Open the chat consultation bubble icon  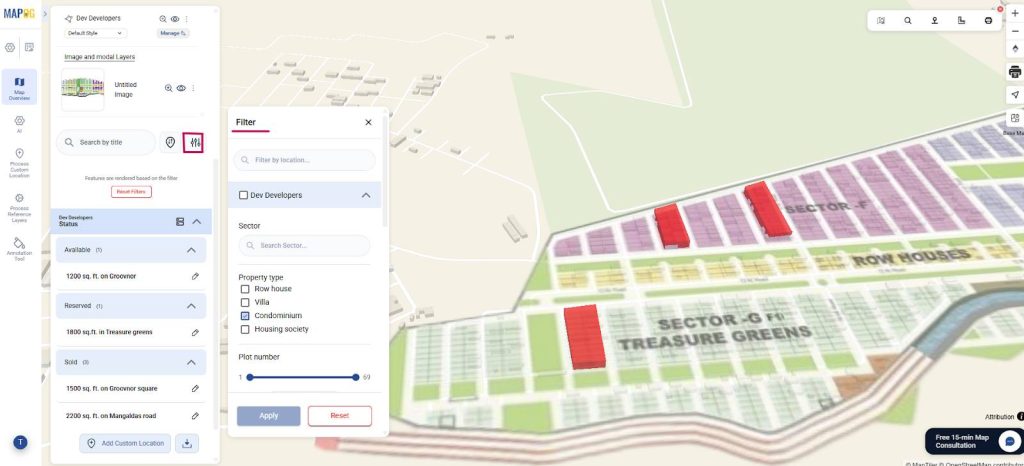coord(1010,442)
